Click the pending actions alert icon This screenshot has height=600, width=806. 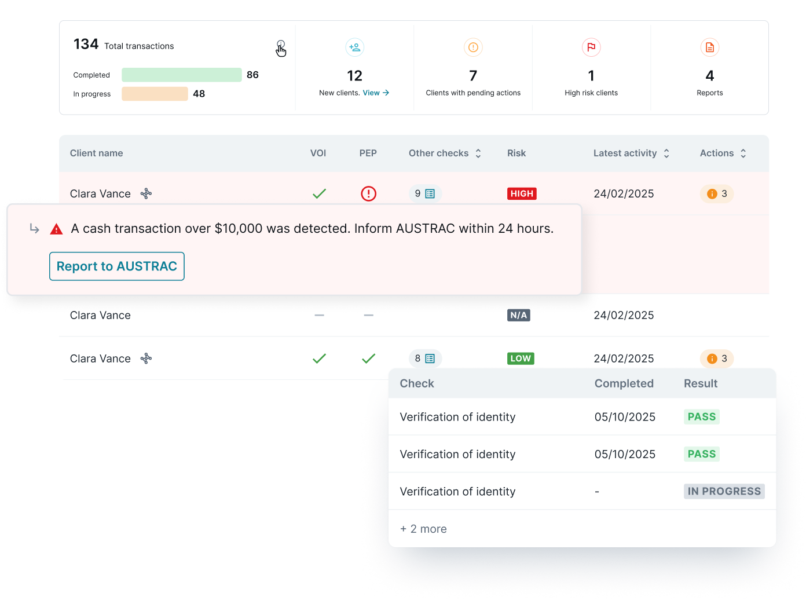[473, 47]
